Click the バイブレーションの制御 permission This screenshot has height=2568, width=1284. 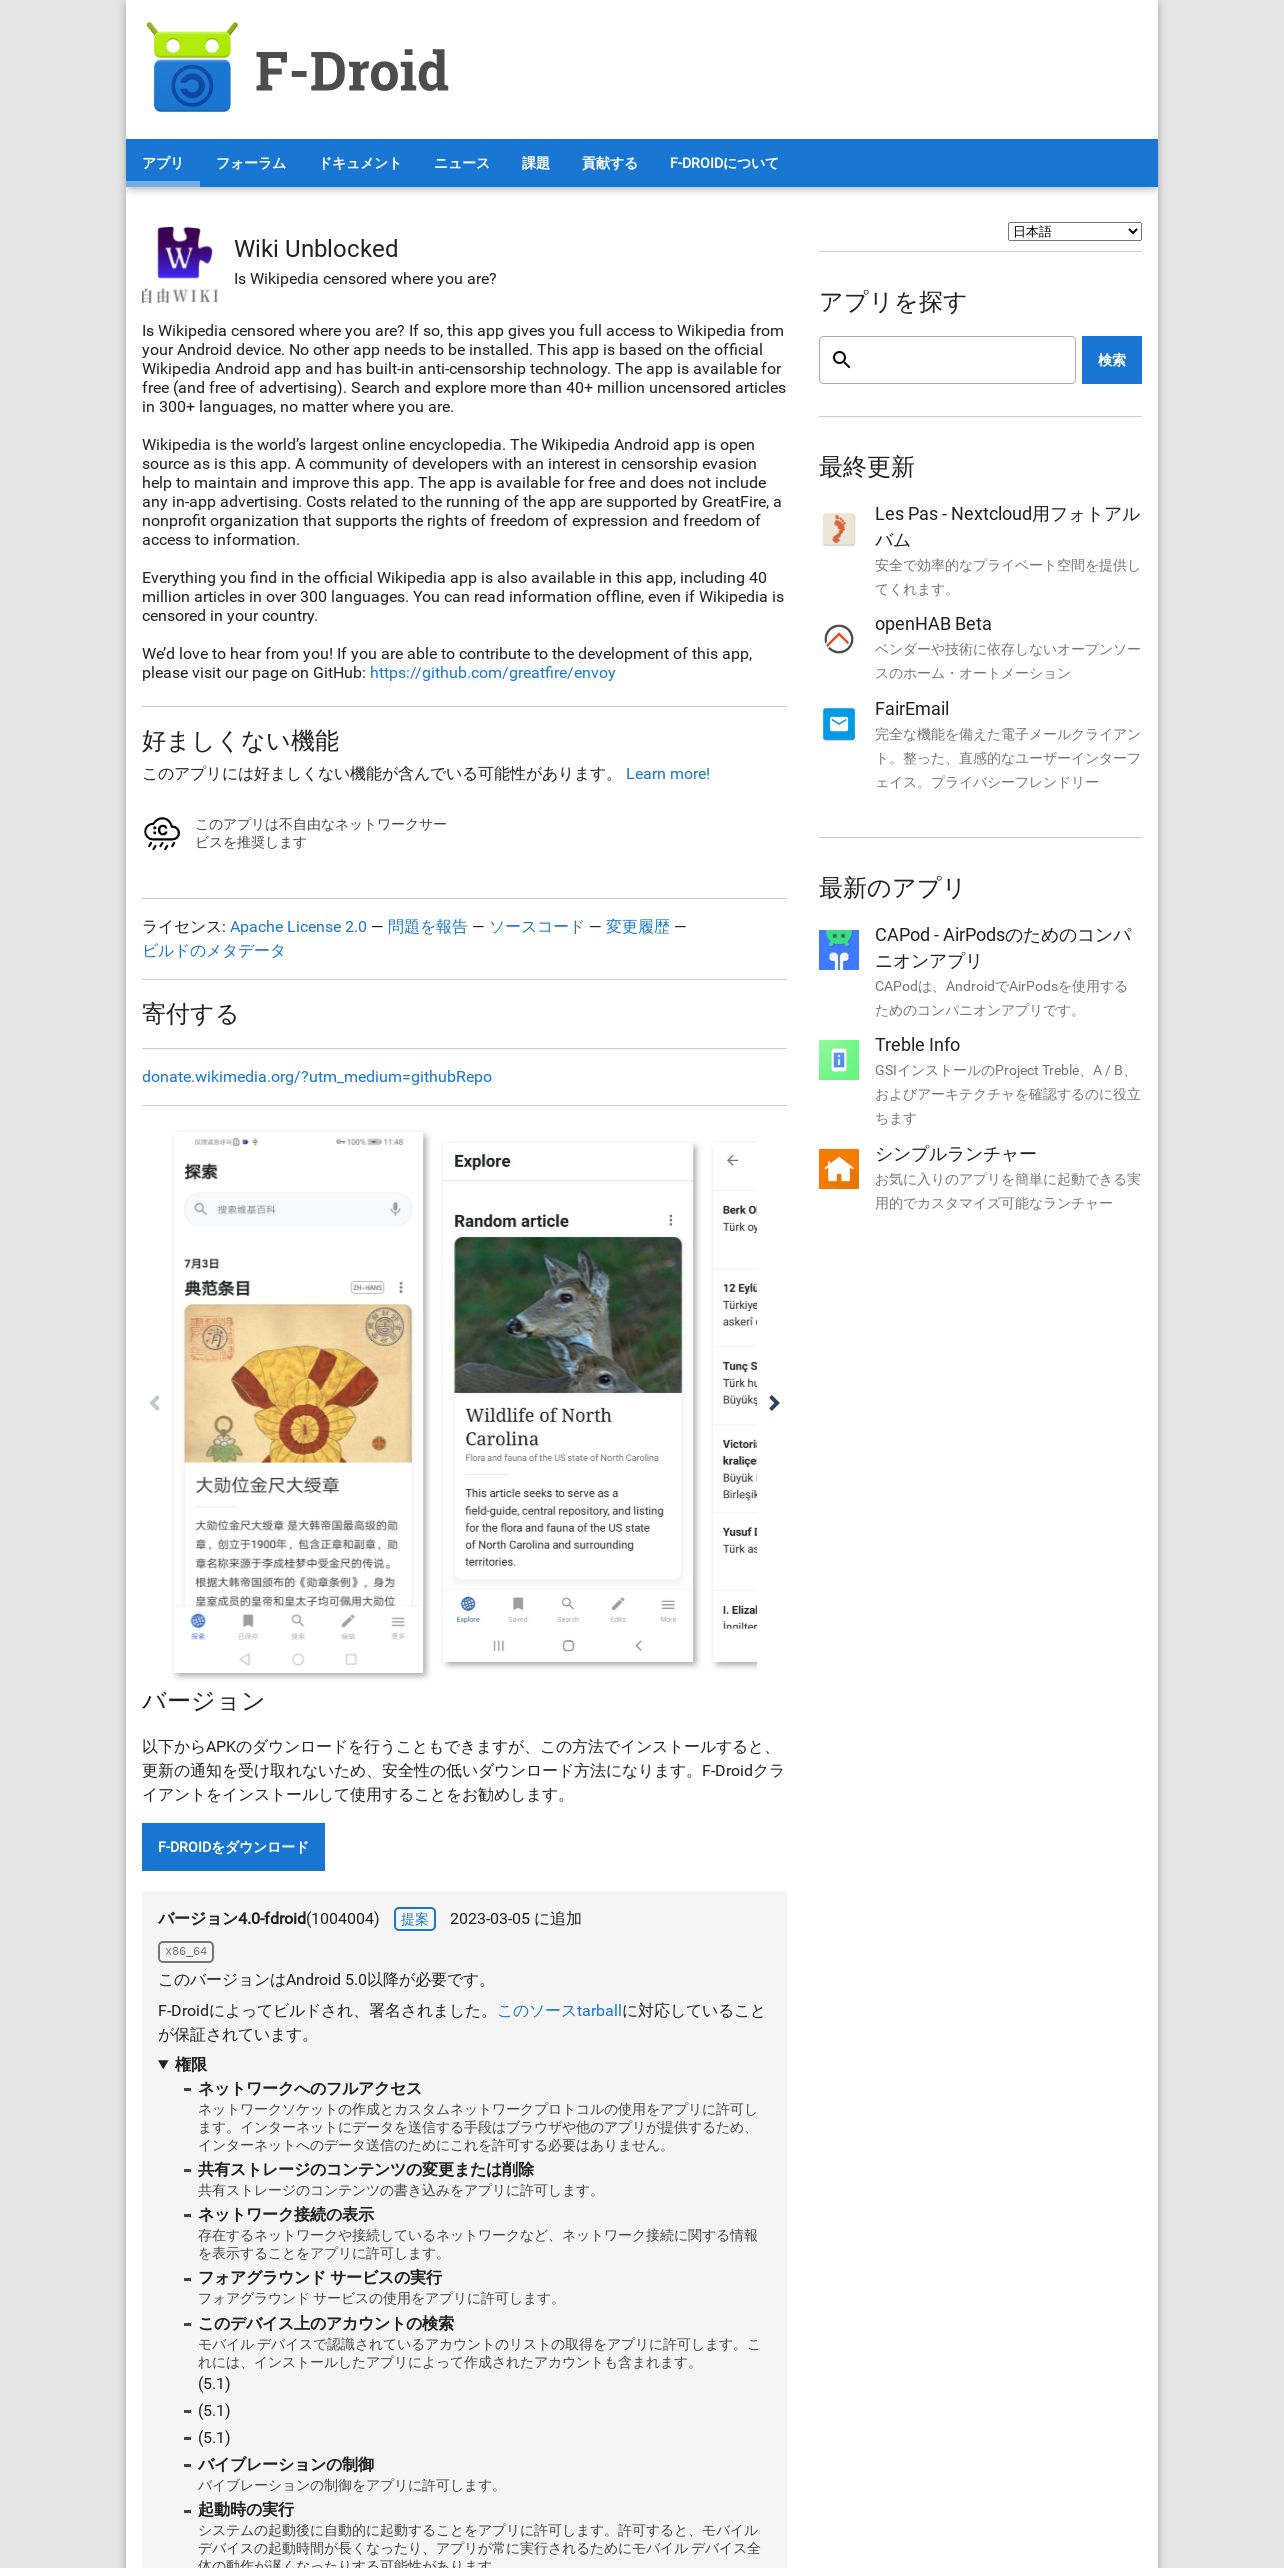(x=286, y=2465)
